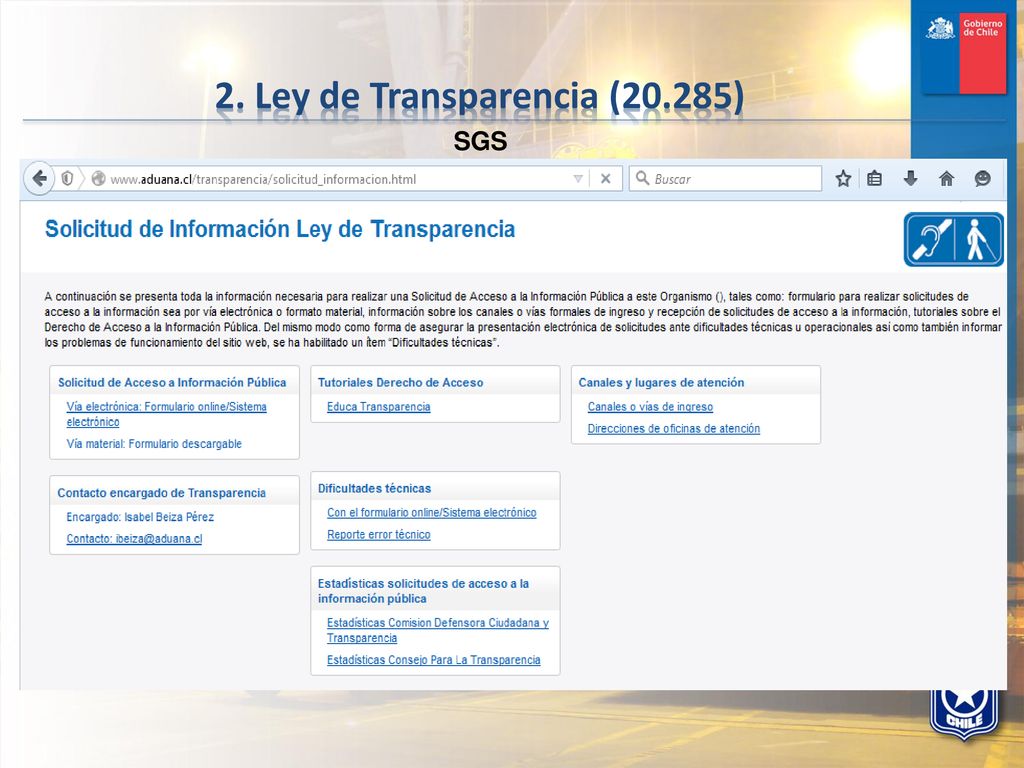Go to the home page icon
The image size is (1024, 768).
[946, 178]
